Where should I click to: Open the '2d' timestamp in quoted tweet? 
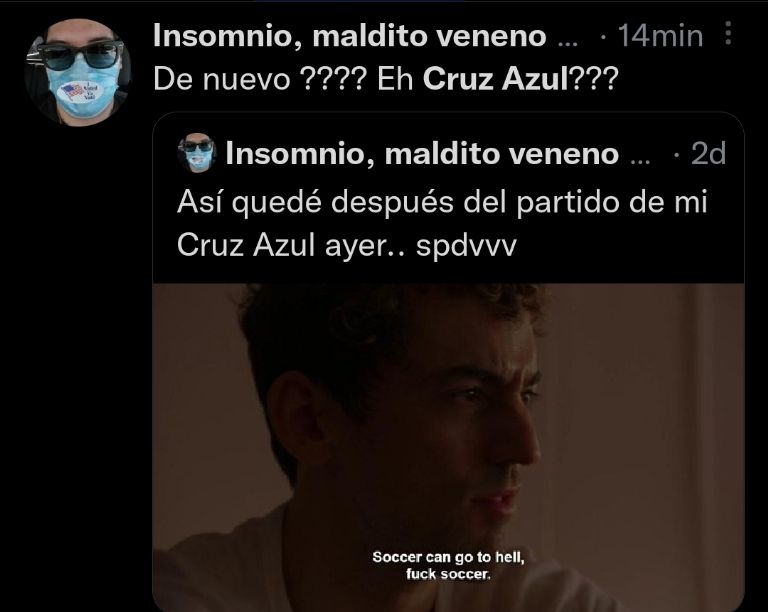(708, 154)
